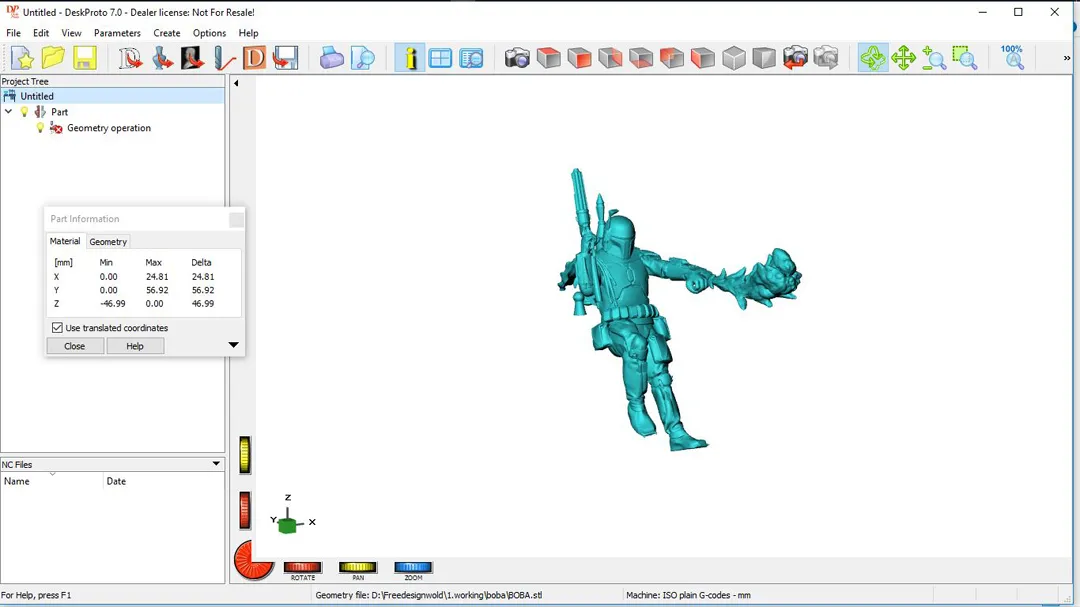The image size is (1080, 607).
Task: Switch to the Material tab
Action: point(65,241)
